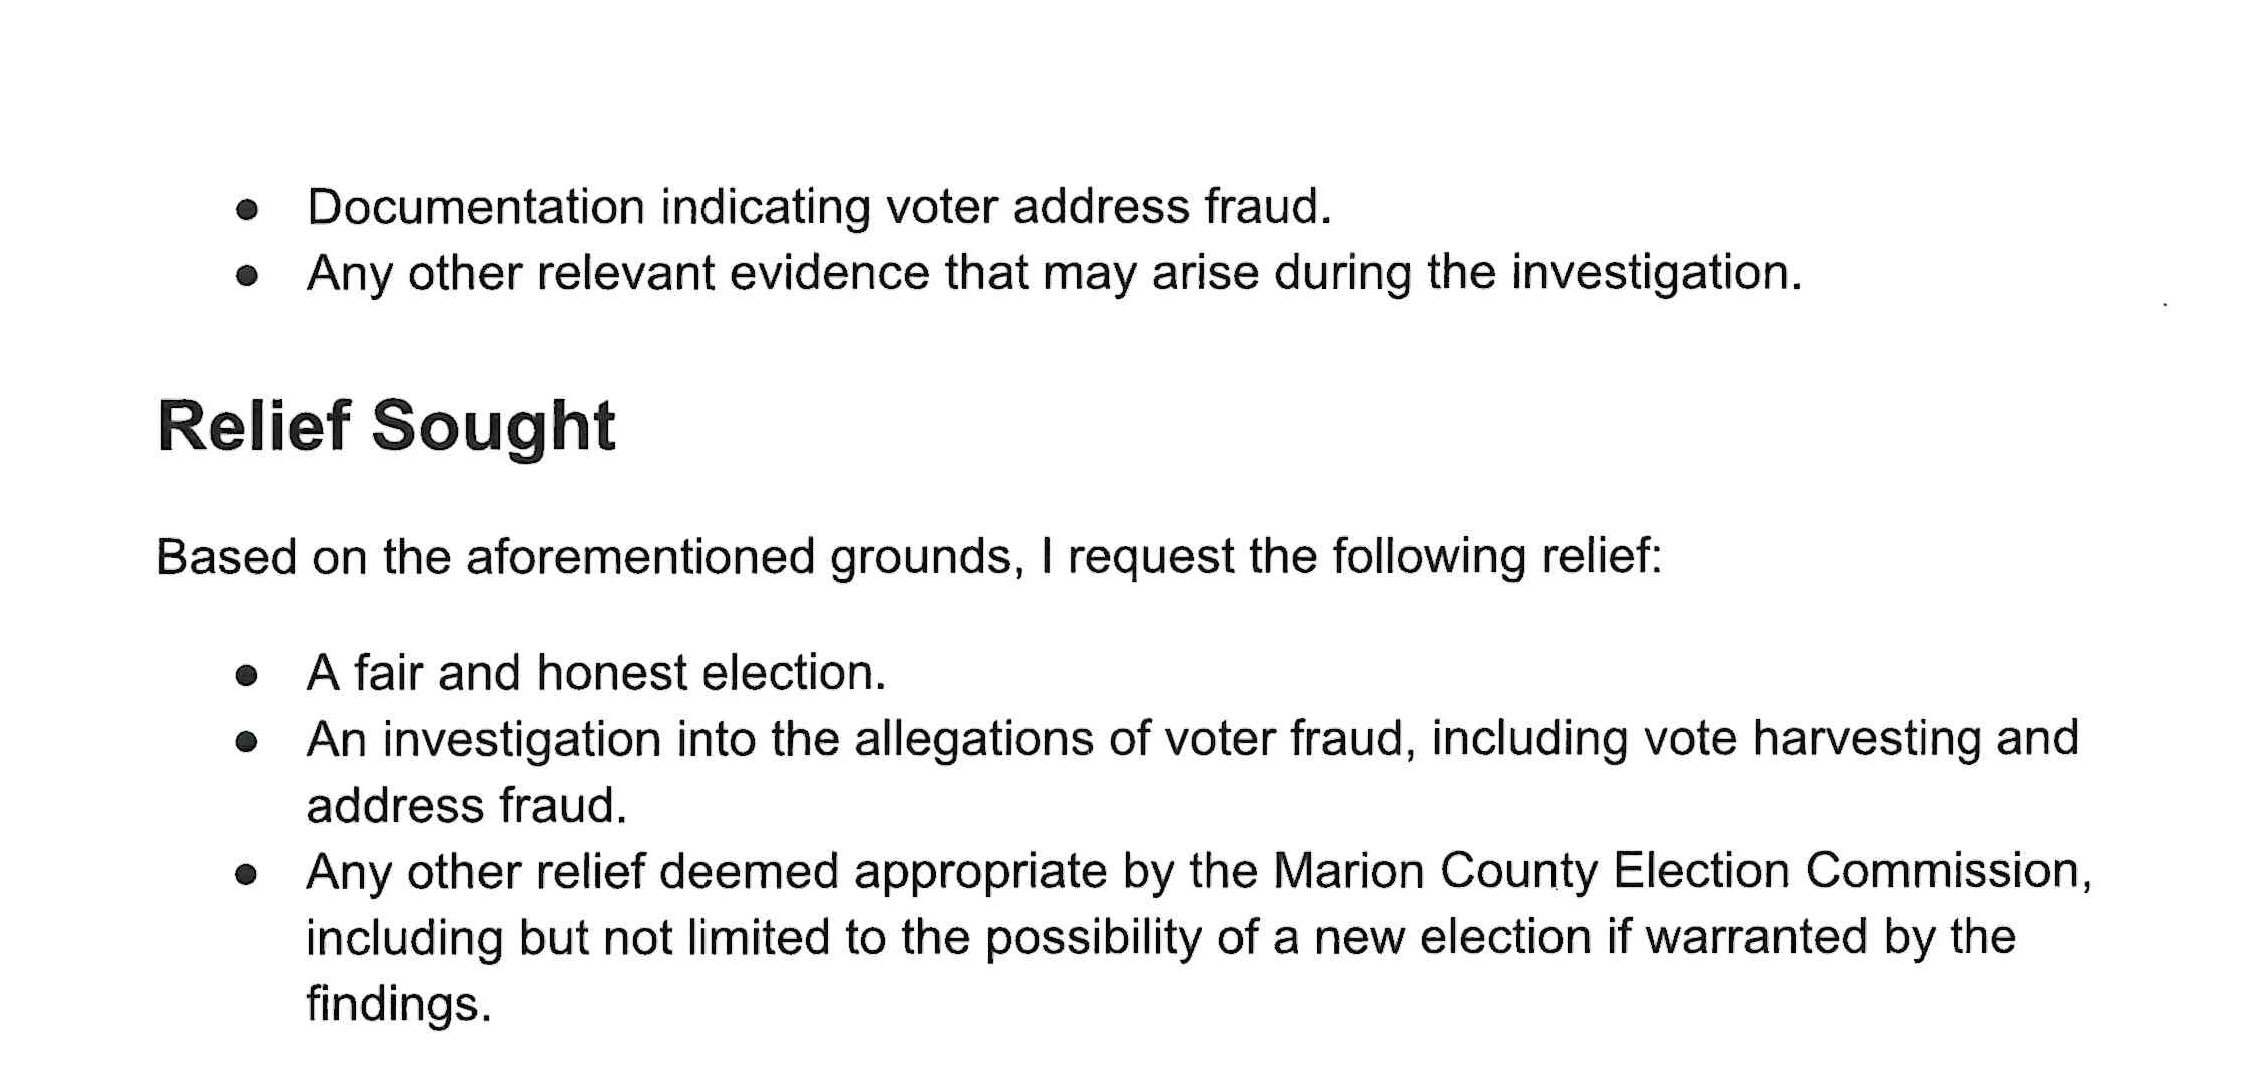Click the word "Documentation" in the first bullet

[x=475, y=207]
